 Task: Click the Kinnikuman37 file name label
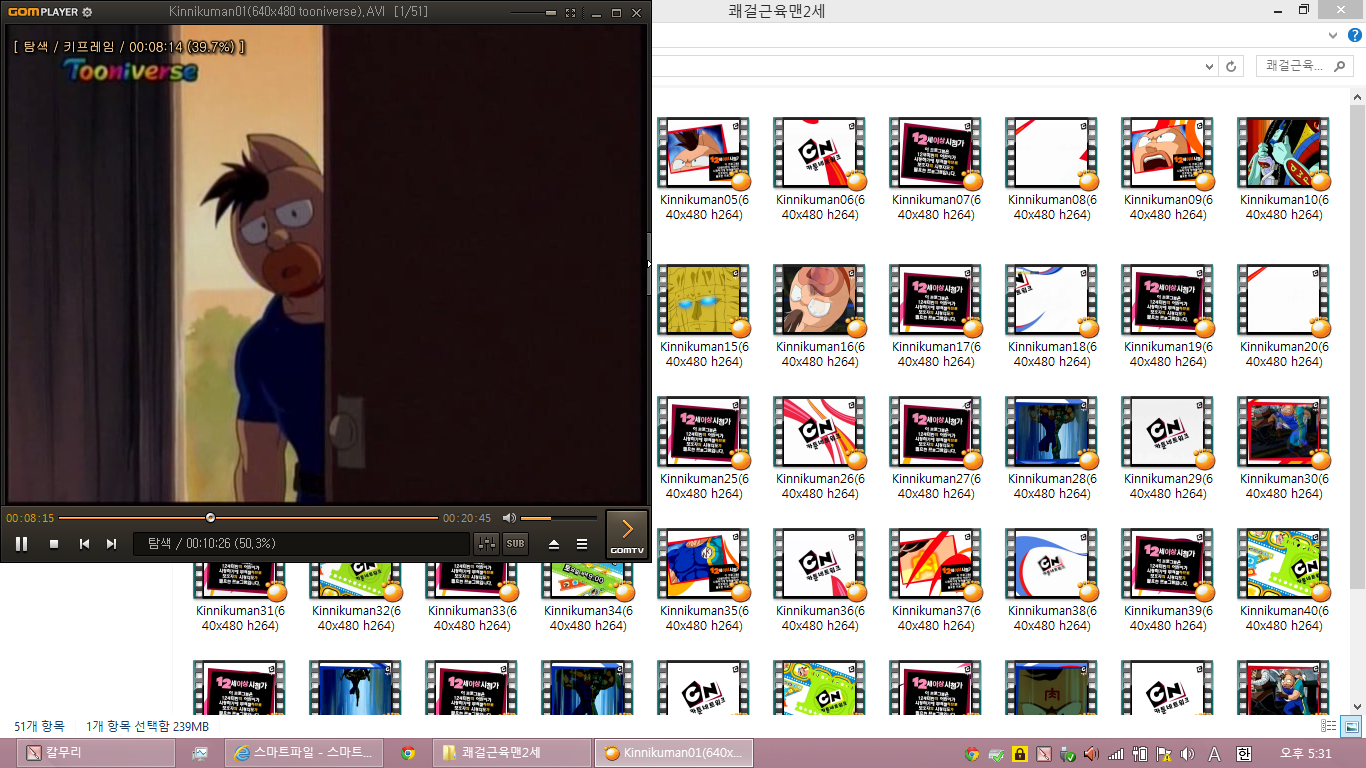(935, 618)
